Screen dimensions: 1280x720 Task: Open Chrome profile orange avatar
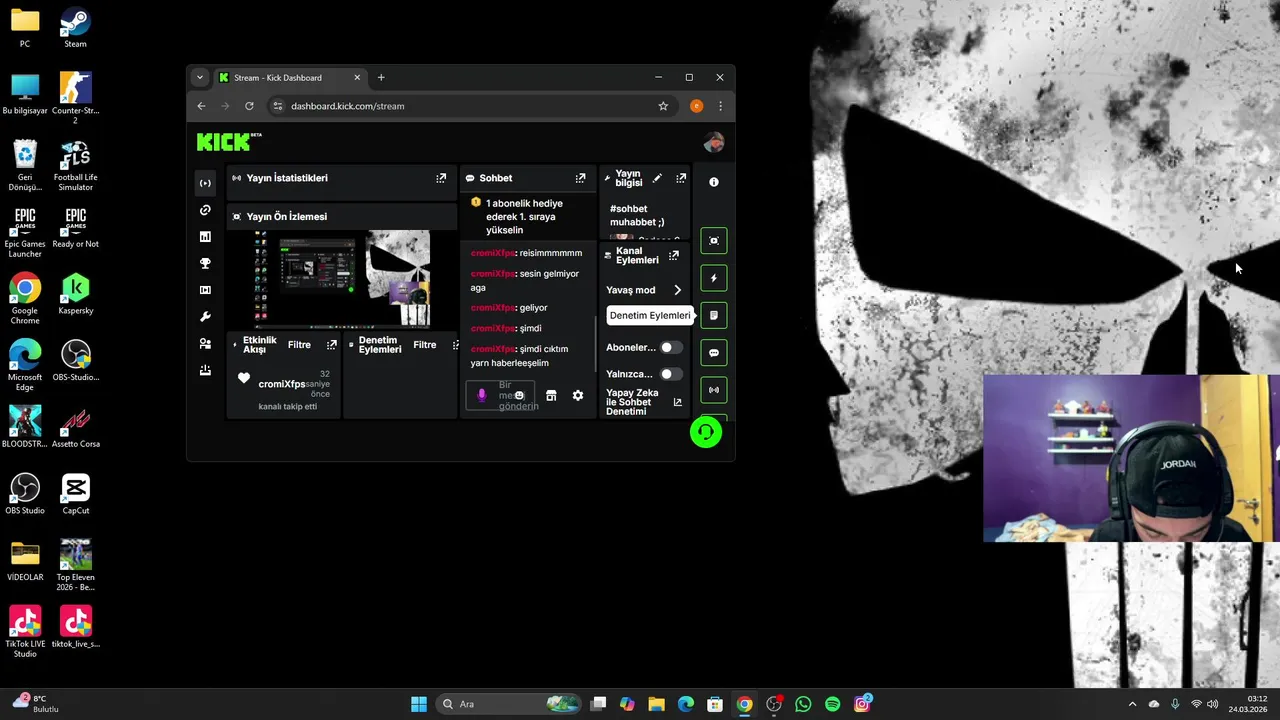tap(697, 106)
